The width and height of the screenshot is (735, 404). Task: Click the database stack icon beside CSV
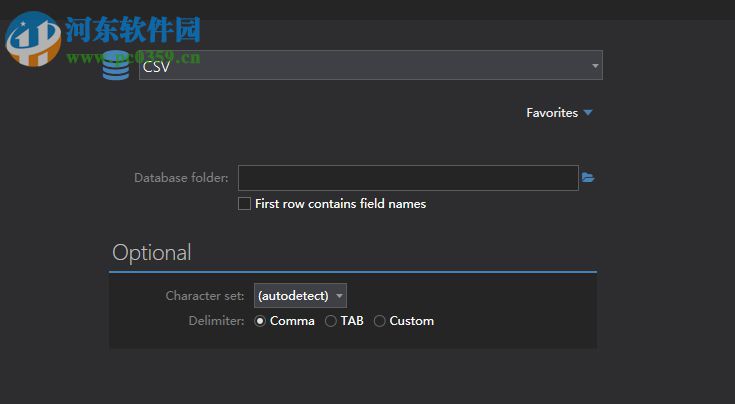tap(116, 66)
